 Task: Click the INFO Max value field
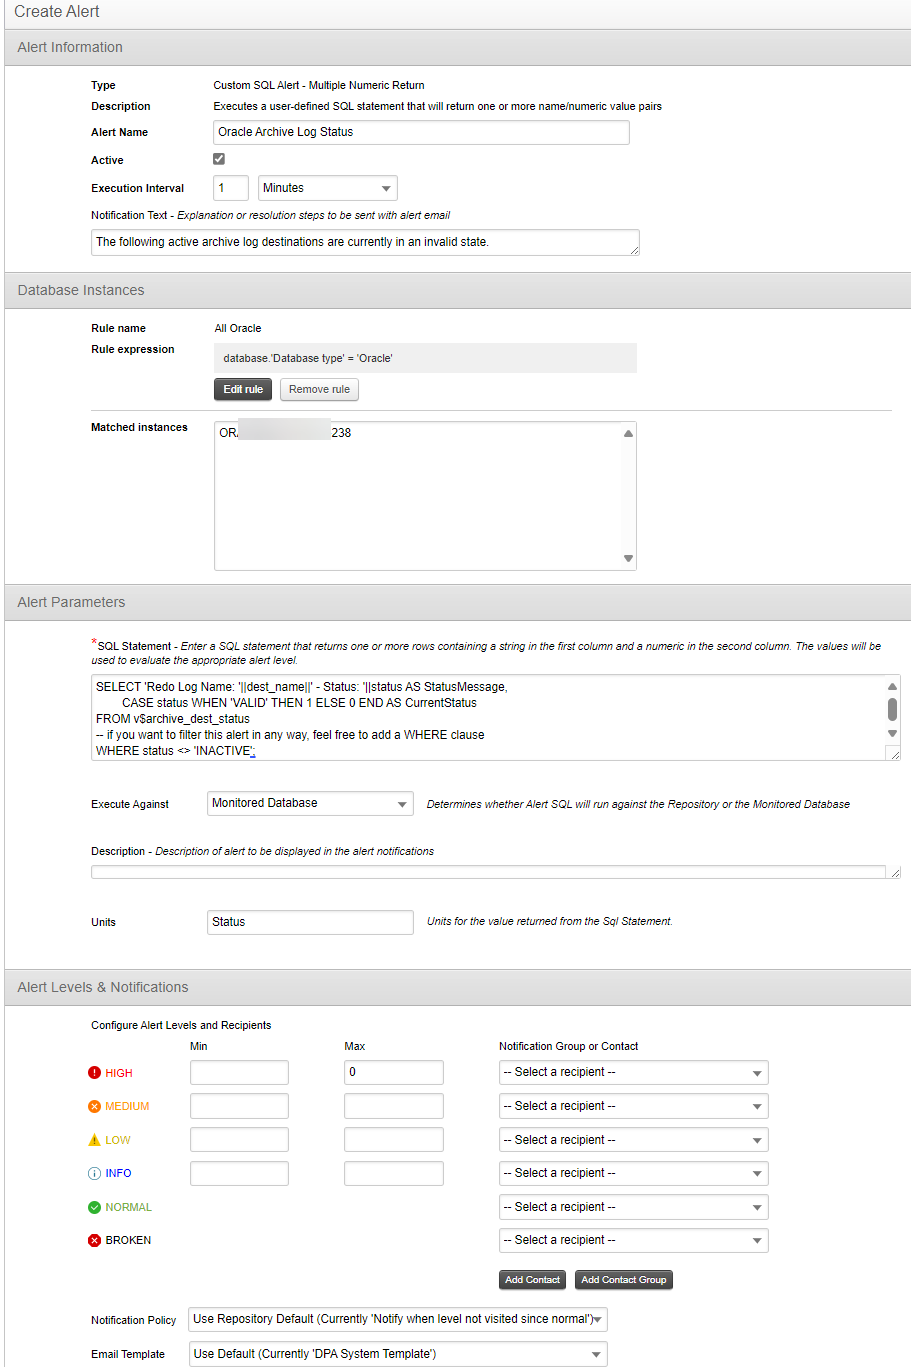tap(394, 1173)
